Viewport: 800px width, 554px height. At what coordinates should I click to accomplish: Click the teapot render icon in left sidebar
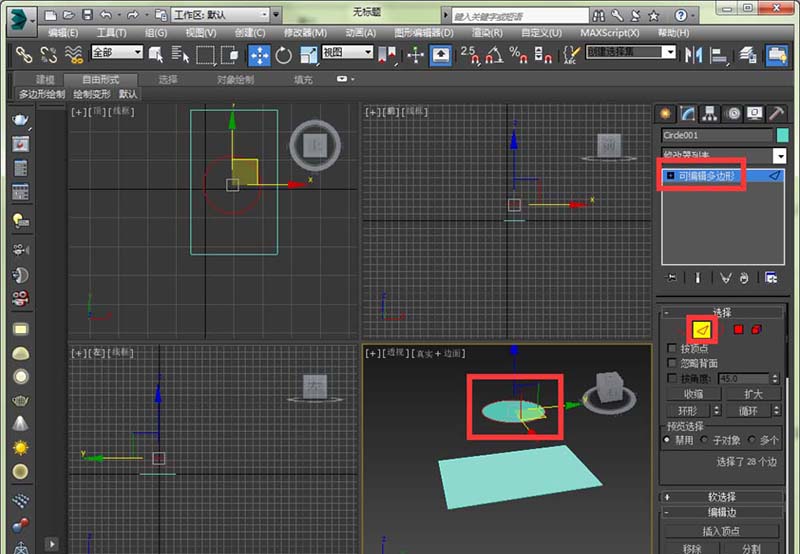click(20, 120)
